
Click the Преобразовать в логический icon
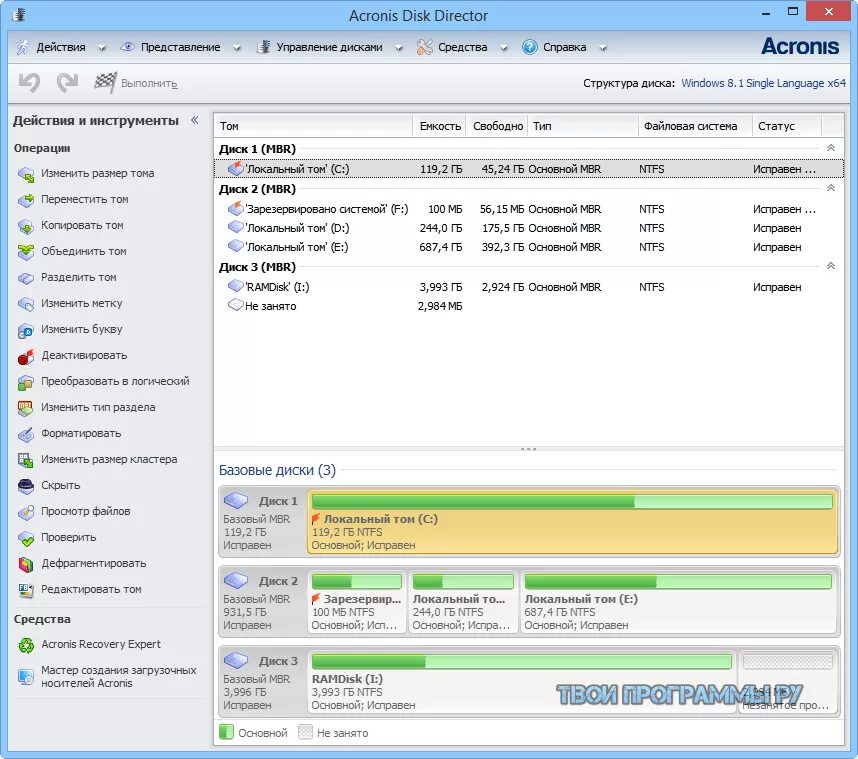26,382
